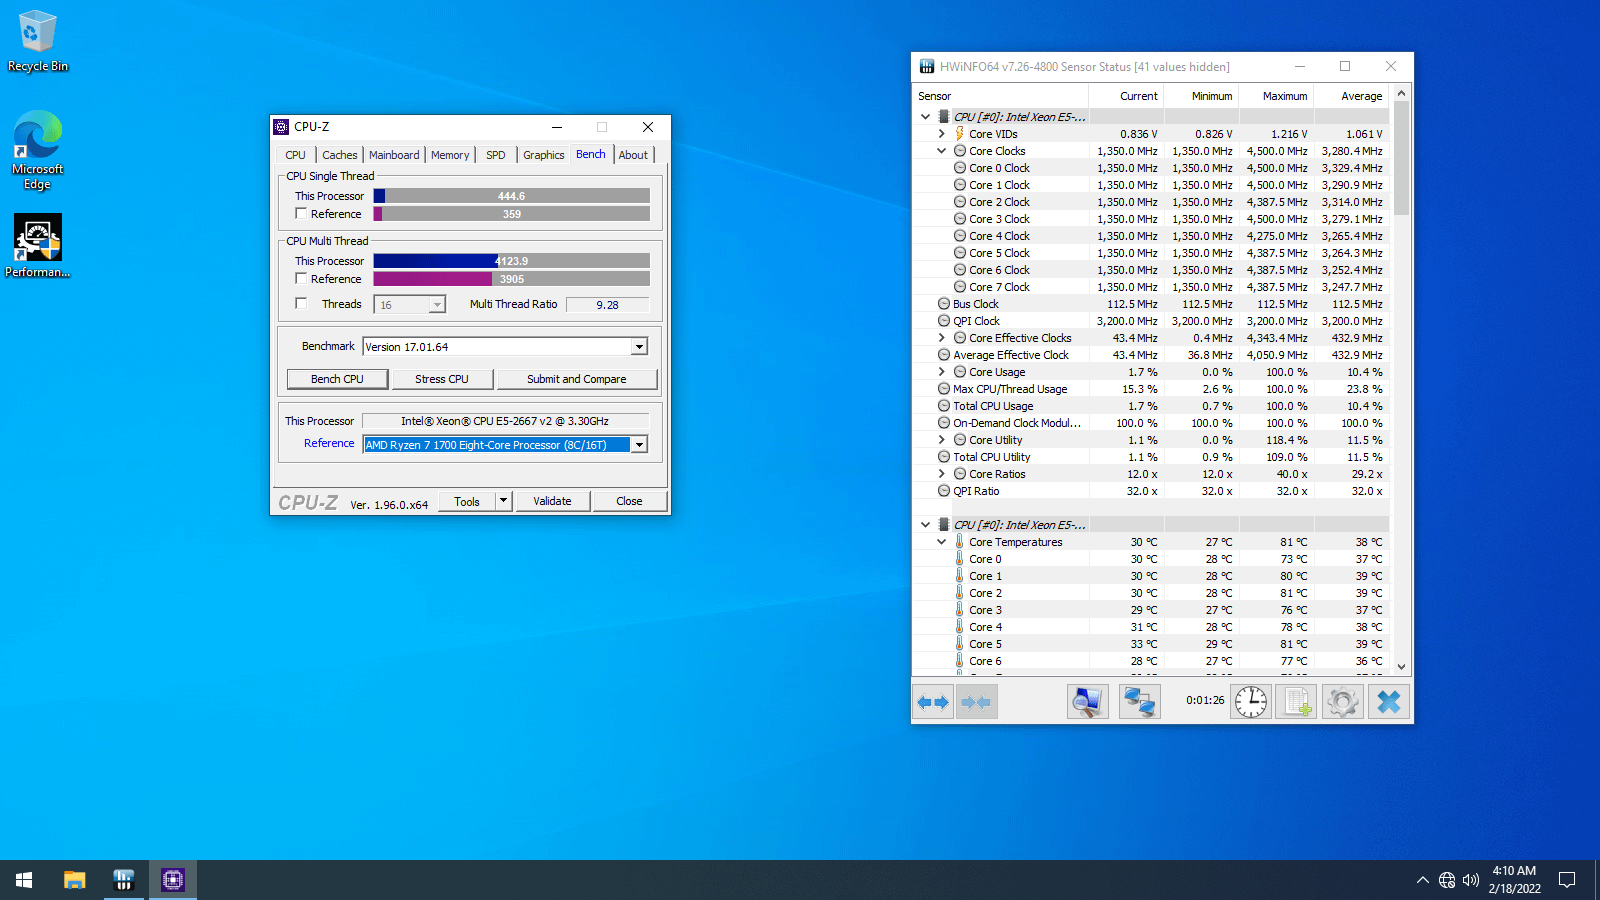Click the CPU-Z Close button
Screen dimensions: 1600x900
tap(629, 501)
